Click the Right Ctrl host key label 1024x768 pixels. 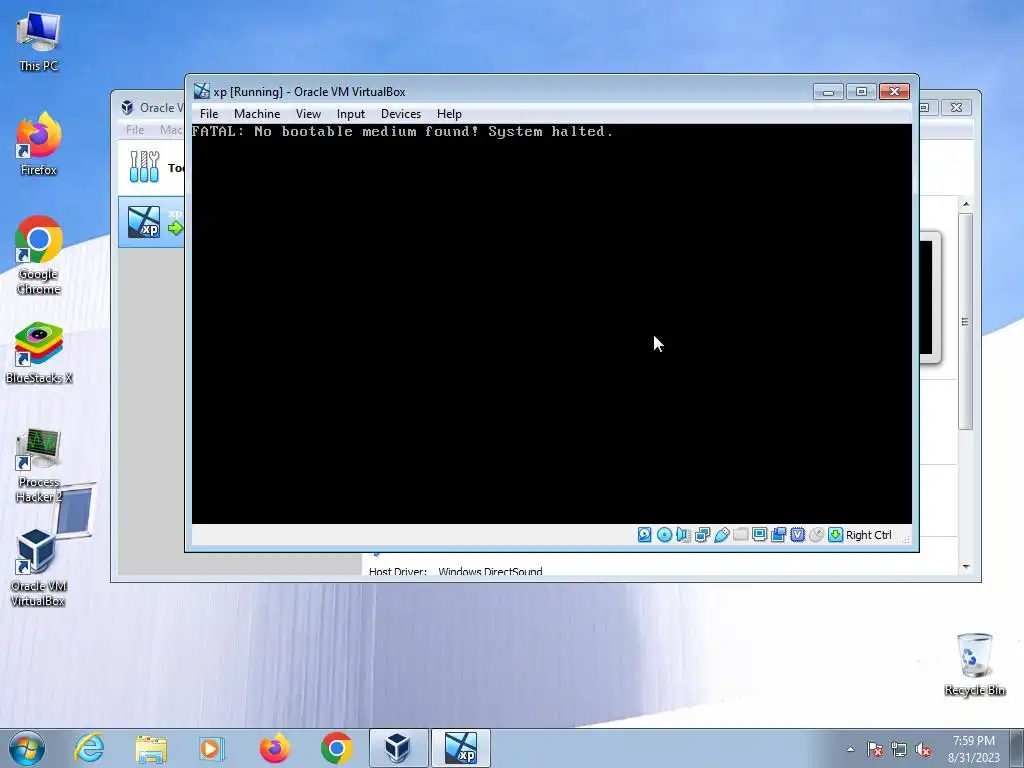(869, 535)
